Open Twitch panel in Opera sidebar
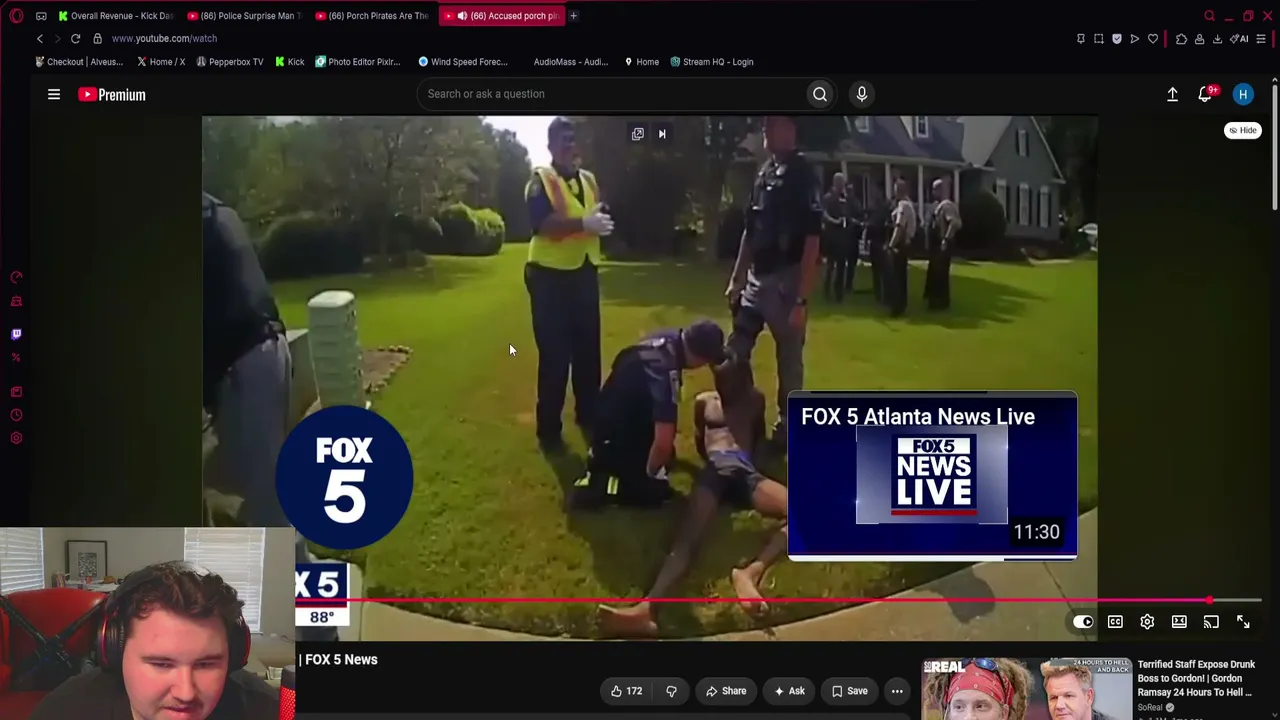Image resolution: width=1280 pixels, height=720 pixels. (x=16, y=334)
